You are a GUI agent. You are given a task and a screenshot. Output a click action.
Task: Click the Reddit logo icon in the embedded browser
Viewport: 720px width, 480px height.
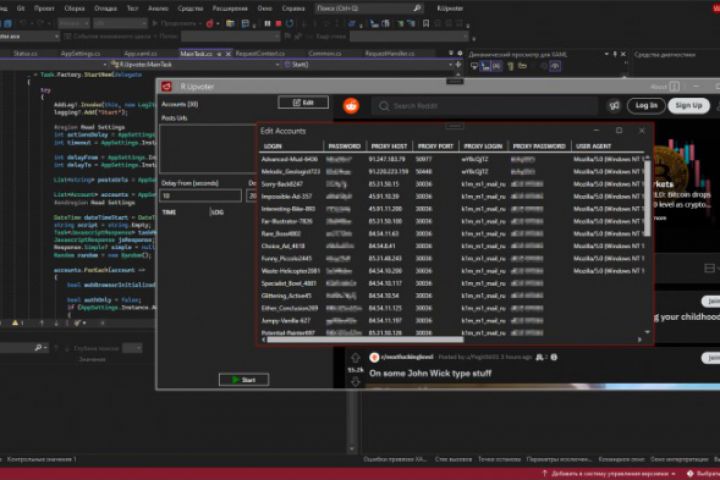pyautogui.click(x=351, y=106)
